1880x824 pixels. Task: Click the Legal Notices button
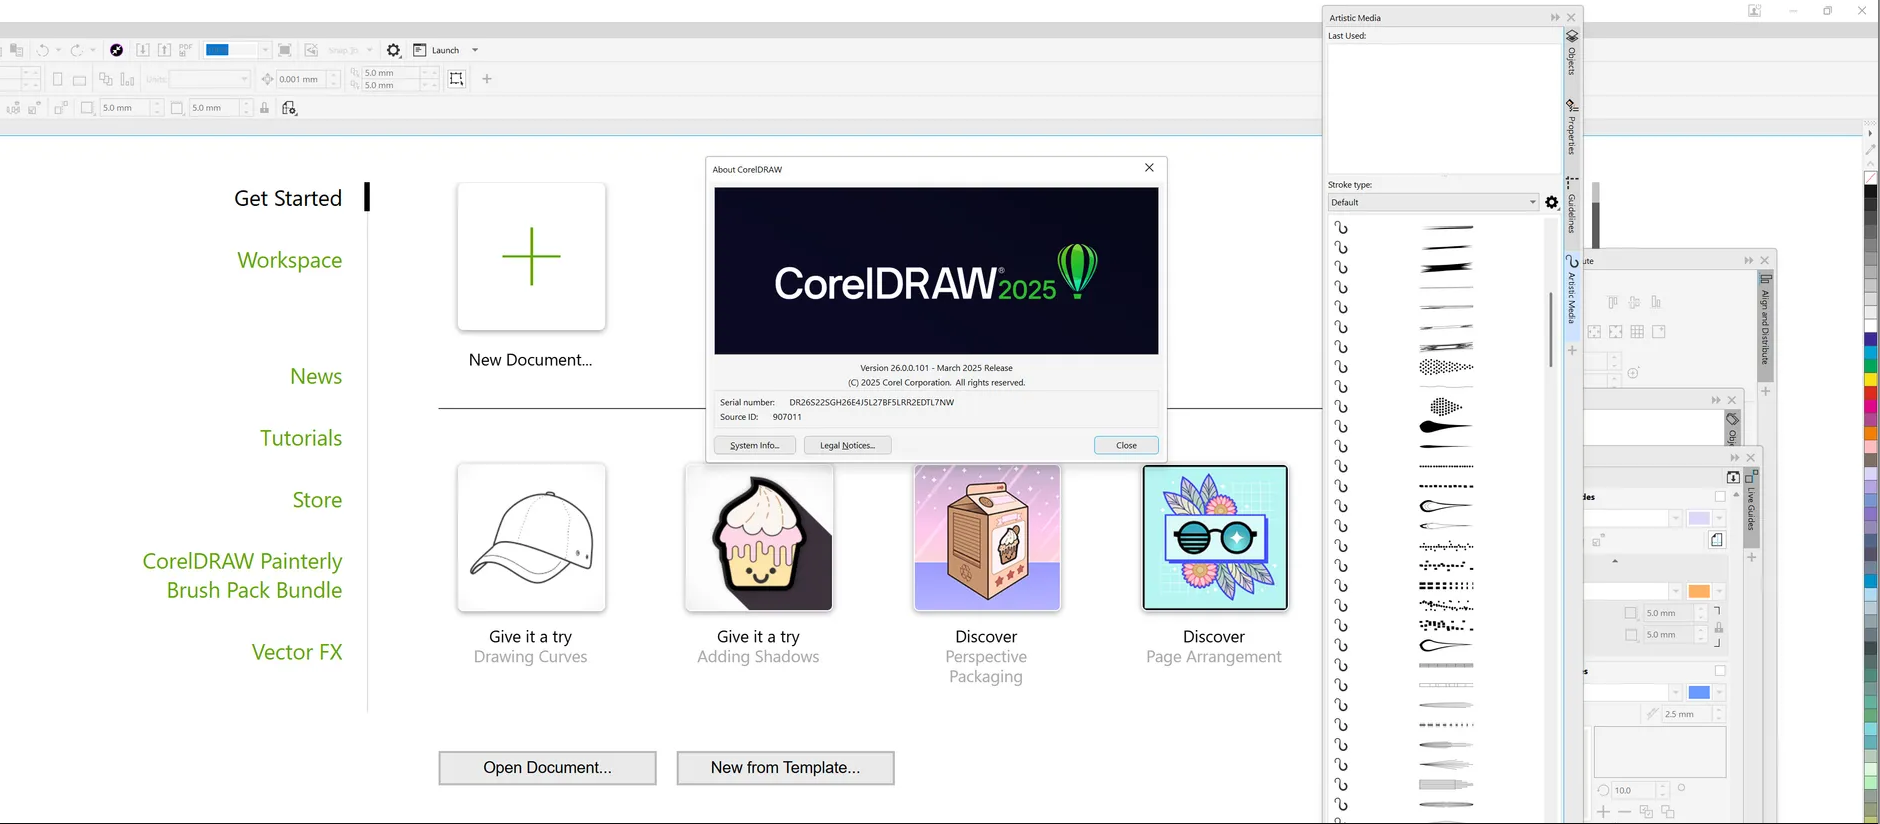point(847,446)
